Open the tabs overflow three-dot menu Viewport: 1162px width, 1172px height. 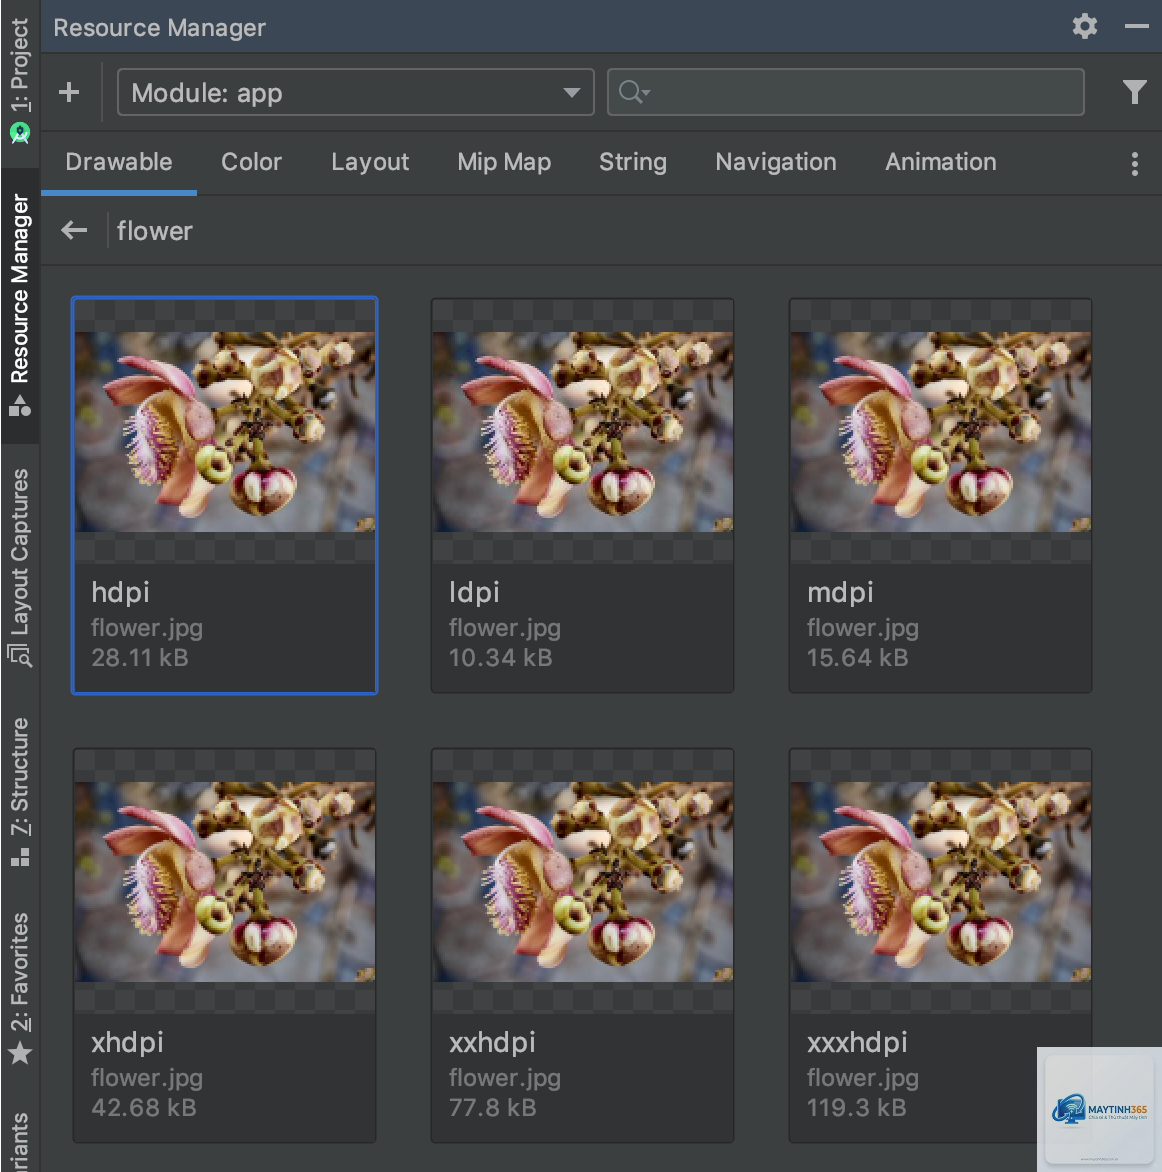click(1134, 164)
